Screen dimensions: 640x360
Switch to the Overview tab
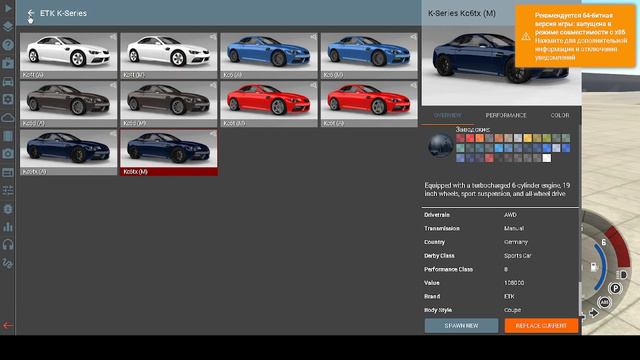tap(447, 116)
